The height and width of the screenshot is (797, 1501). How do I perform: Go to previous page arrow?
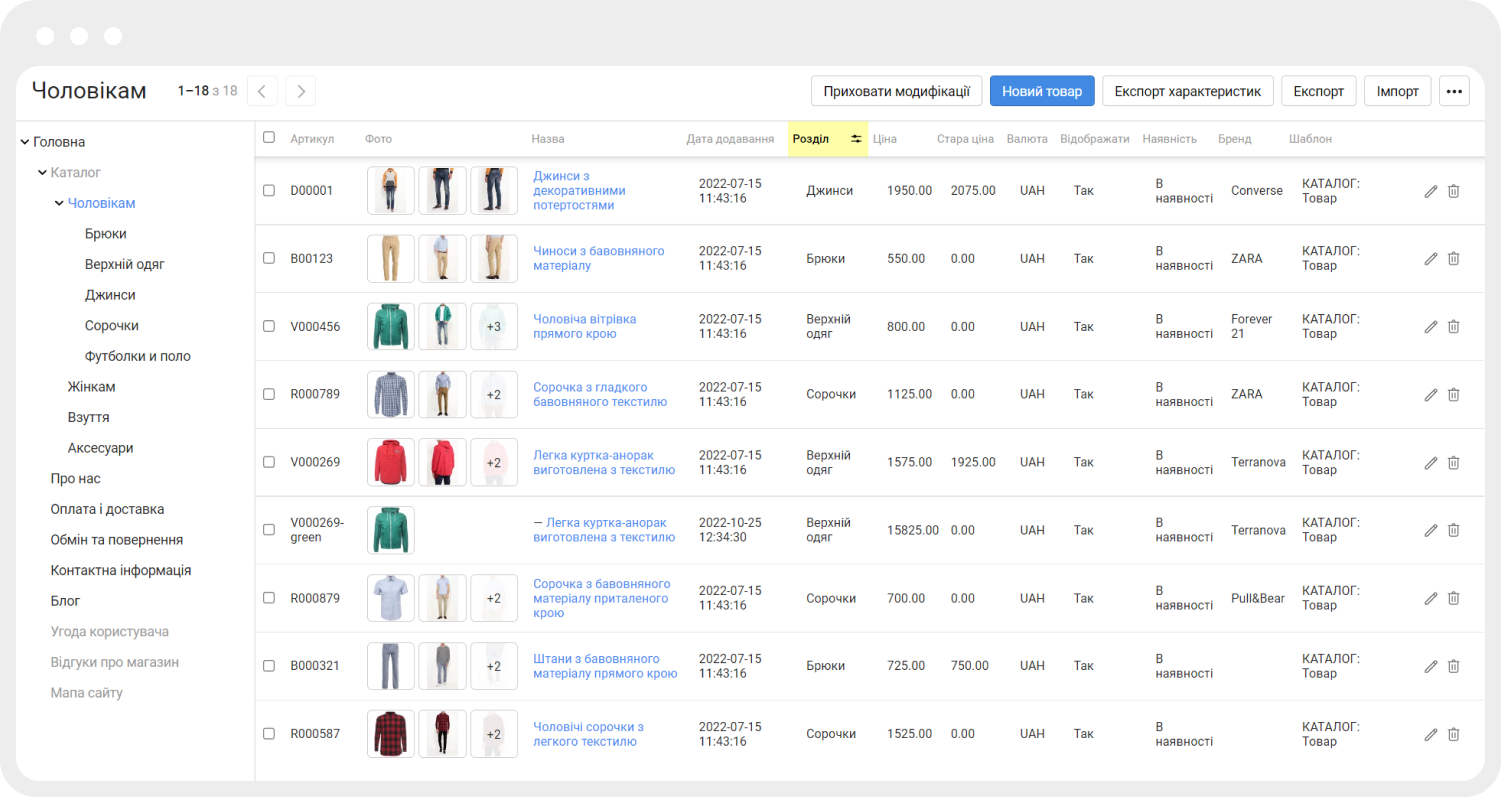pyautogui.click(x=262, y=91)
